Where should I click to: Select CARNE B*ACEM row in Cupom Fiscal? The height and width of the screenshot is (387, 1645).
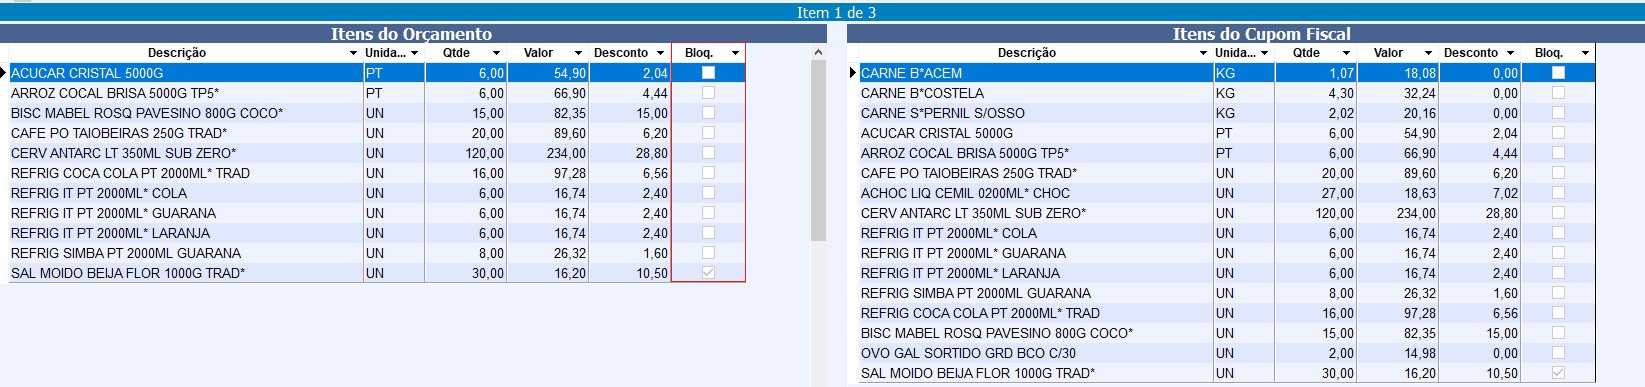[1227, 73]
